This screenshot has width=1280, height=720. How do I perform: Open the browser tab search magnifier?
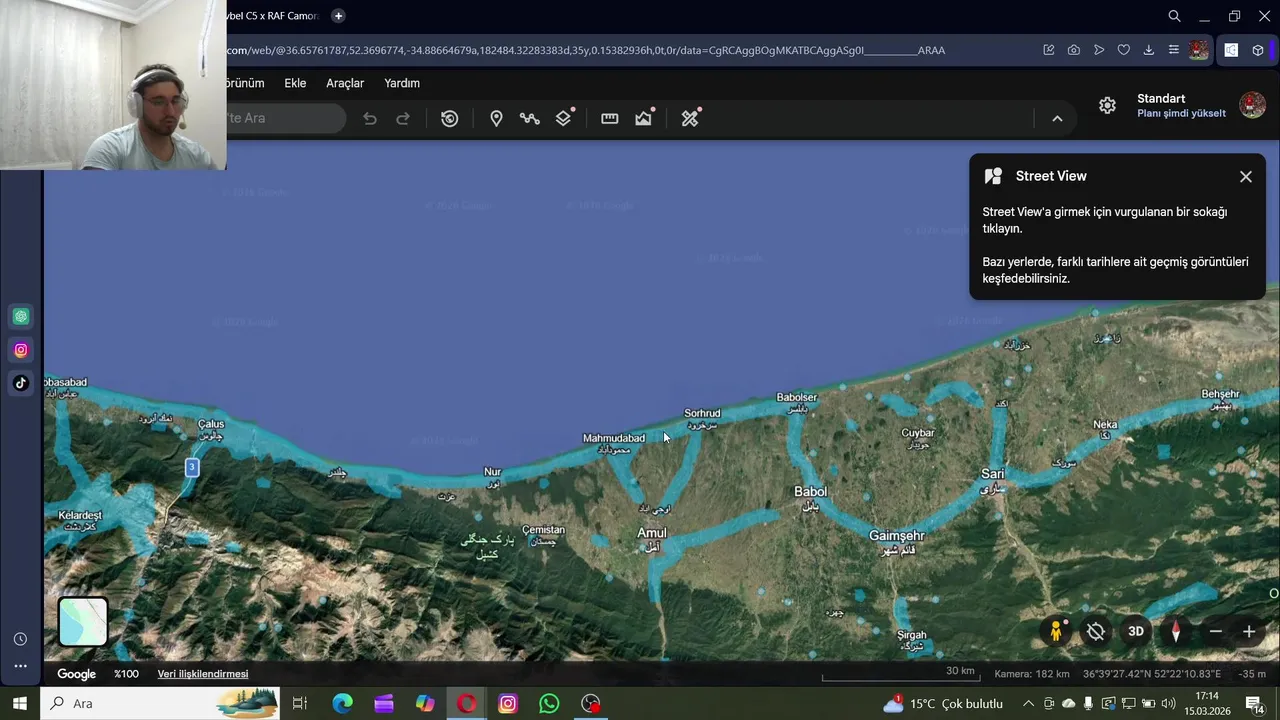pos(1175,16)
